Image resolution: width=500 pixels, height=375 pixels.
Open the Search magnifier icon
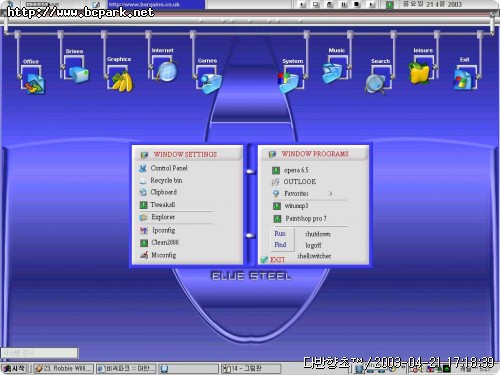click(x=376, y=84)
